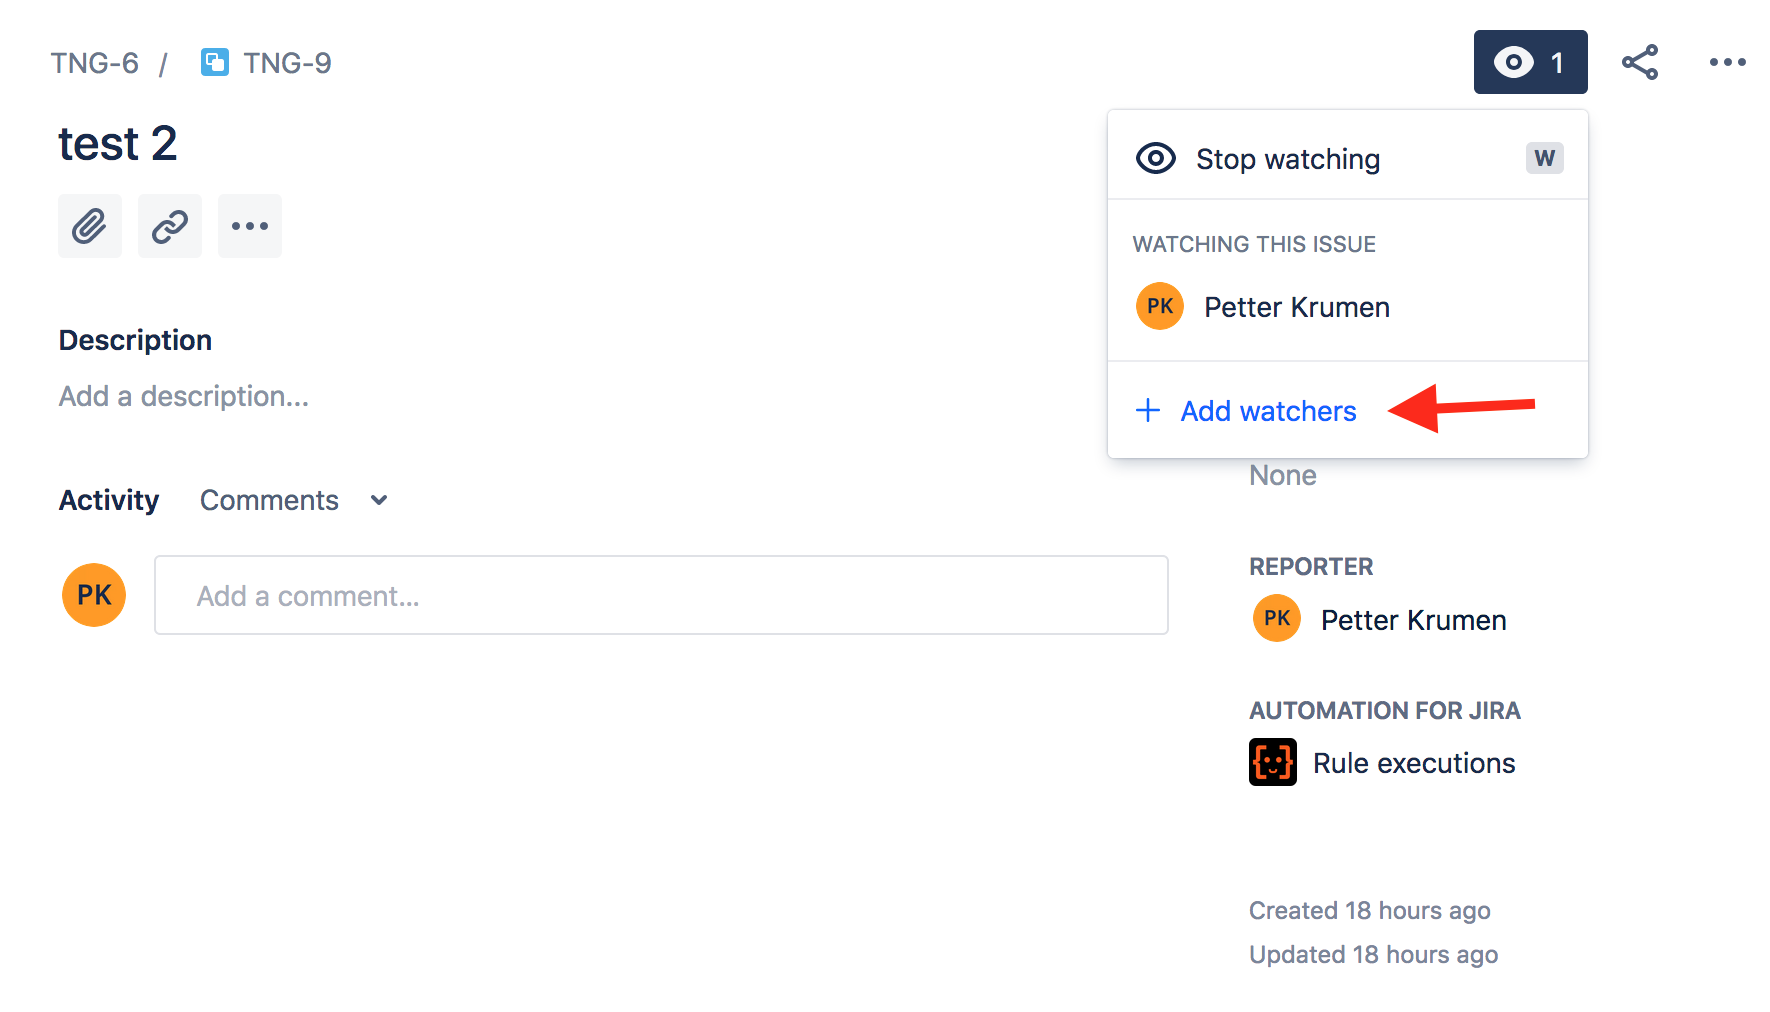Viewport: 1770px width, 1012px height.
Task: Add watchers to the issue
Action: [1267, 410]
